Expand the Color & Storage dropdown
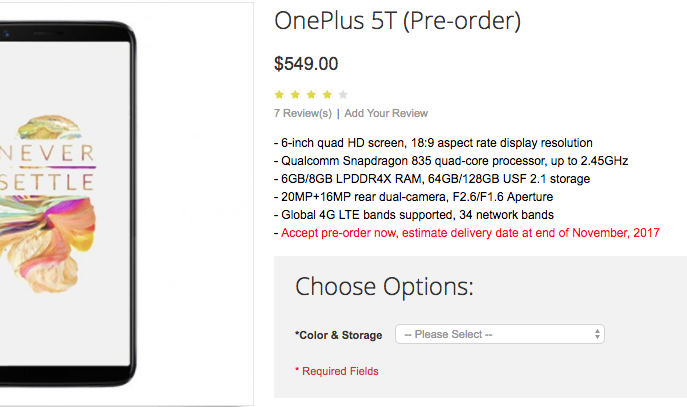 tap(500, 334)
